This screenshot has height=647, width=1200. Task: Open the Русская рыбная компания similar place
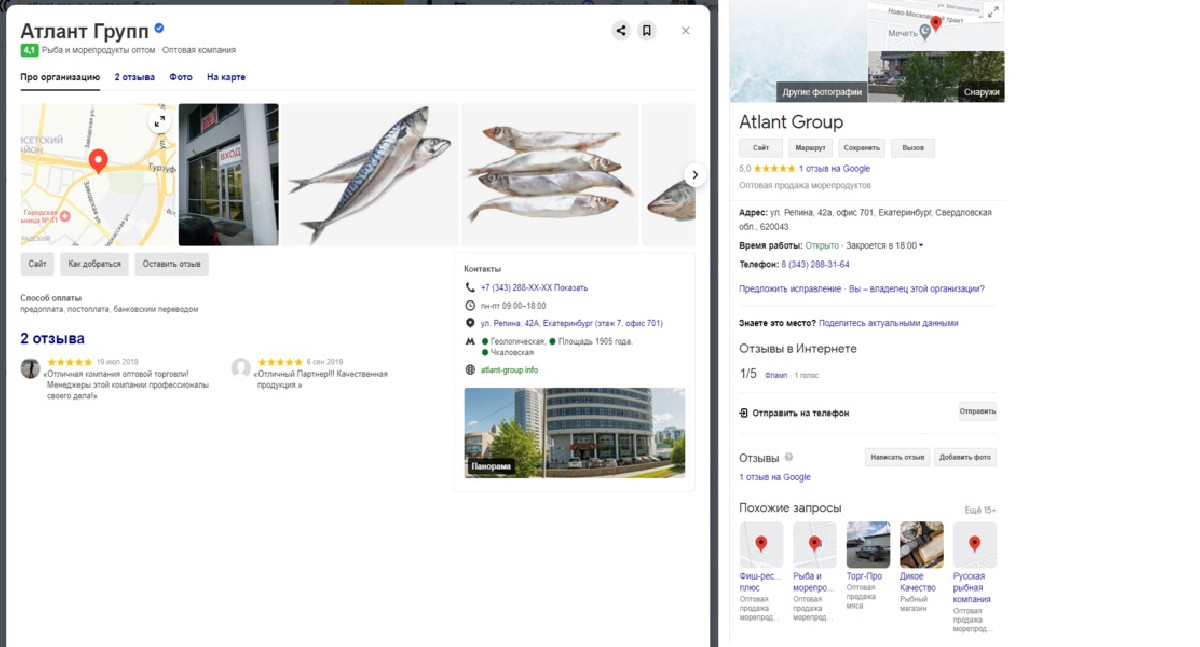click(x=975, y=577)
